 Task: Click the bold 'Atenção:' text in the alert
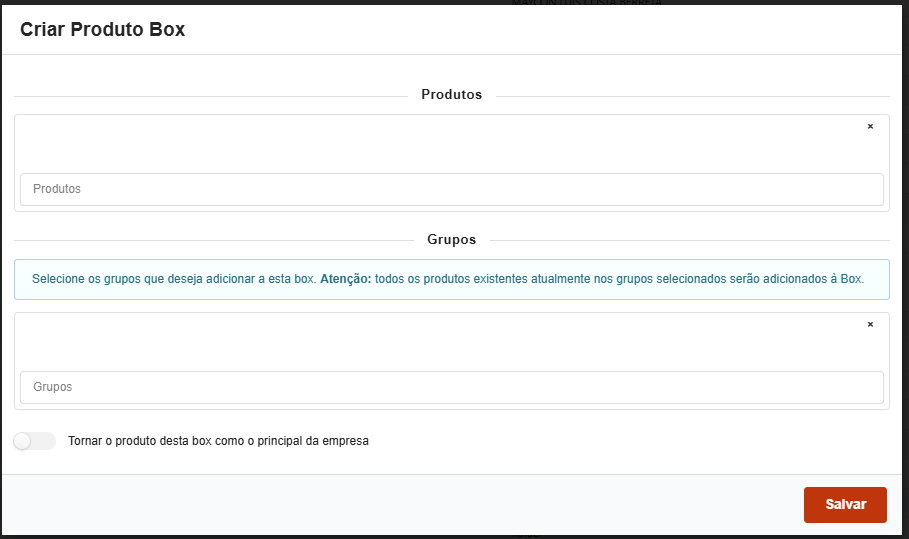coord(345,279)
